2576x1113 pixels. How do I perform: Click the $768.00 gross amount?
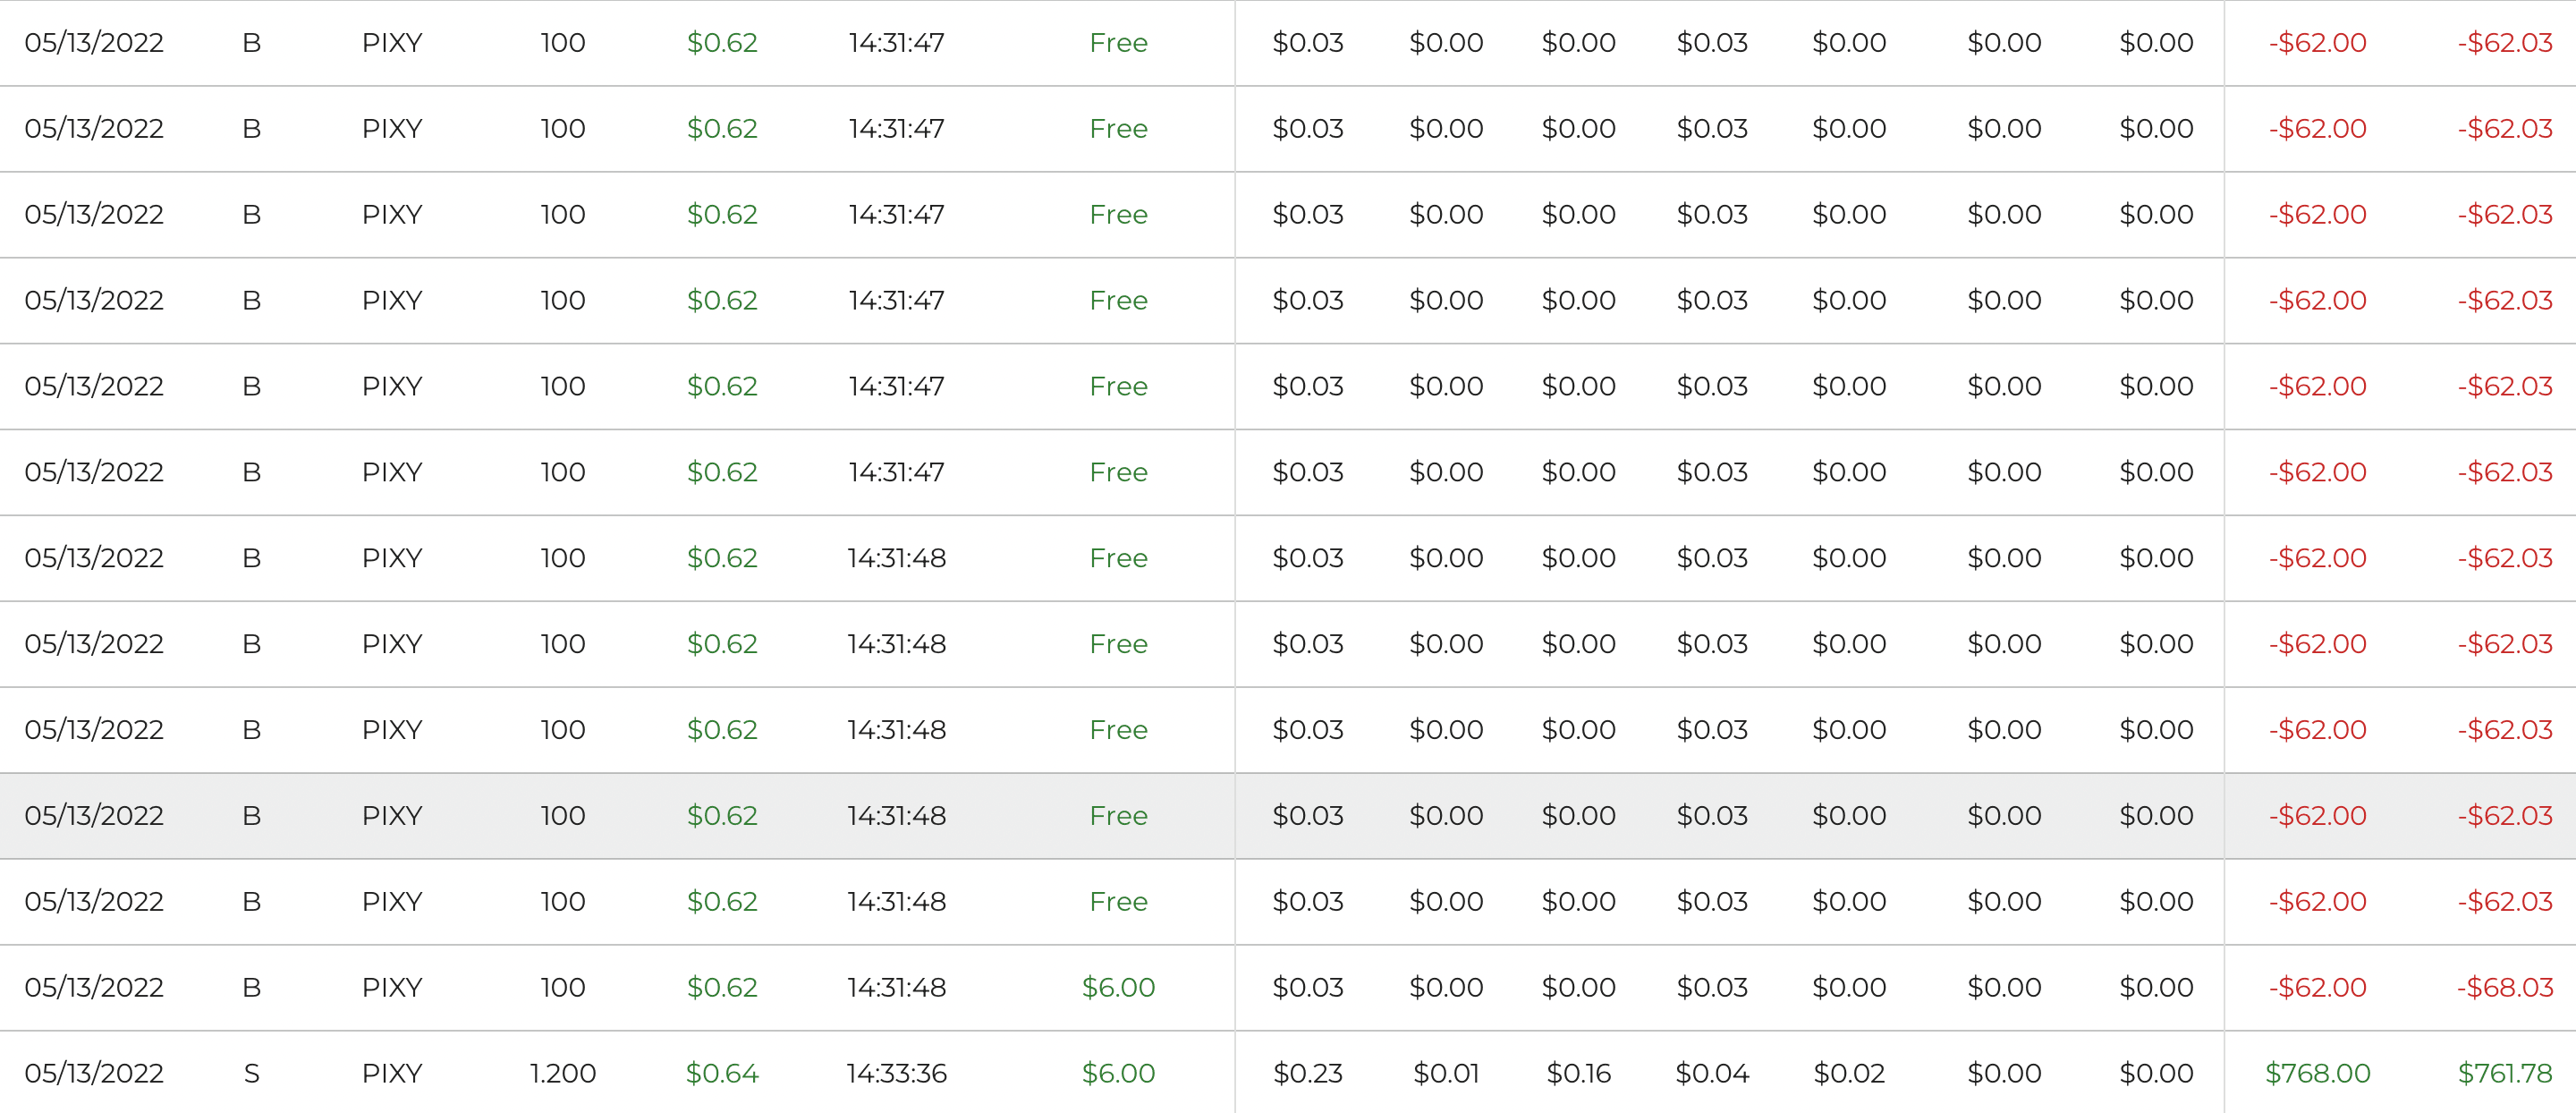(2317, 1073)
